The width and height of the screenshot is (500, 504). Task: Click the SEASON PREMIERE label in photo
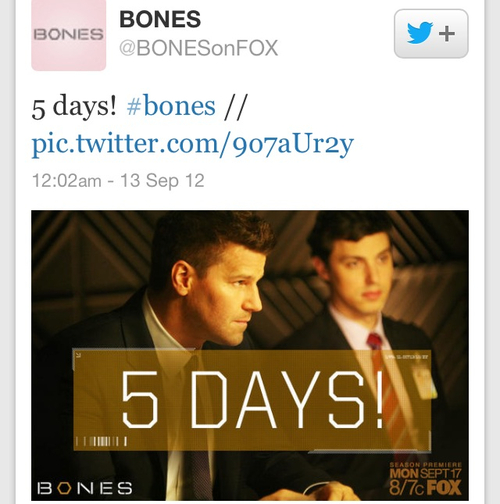point(426,465)
